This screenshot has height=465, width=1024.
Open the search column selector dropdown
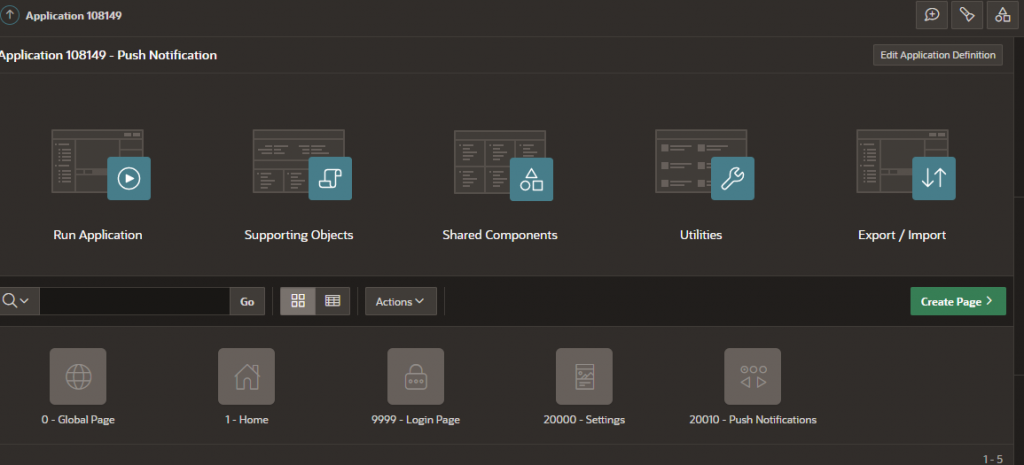click(x=15, y=301)
